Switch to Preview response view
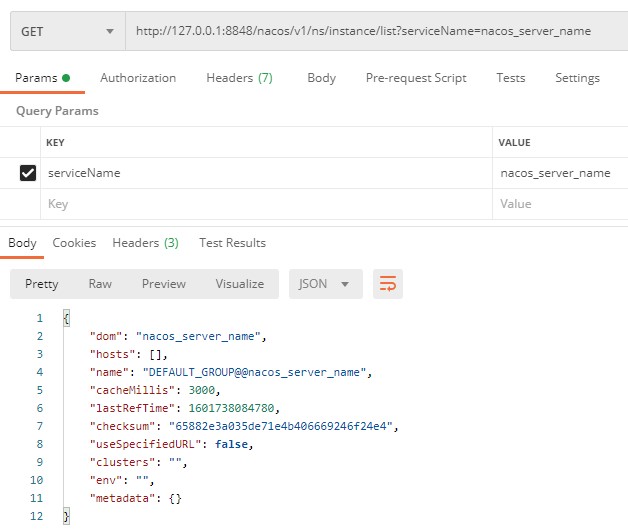Screen dimensions: 628x530 coord(164,284)
